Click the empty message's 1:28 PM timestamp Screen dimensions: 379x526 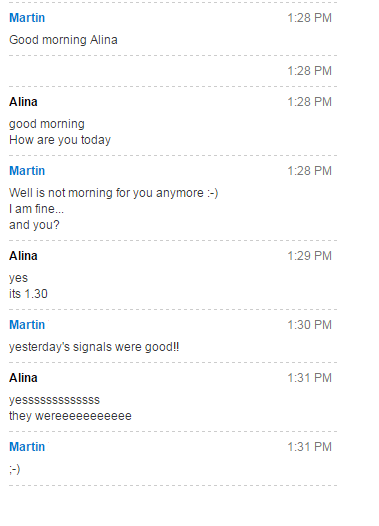(x=309, y=71)
